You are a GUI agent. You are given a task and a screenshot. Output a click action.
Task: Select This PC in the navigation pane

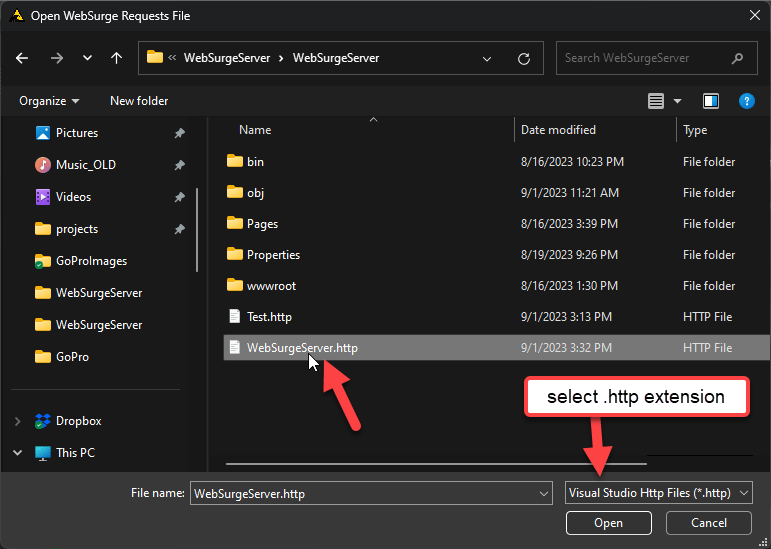[x=75, y=453]
